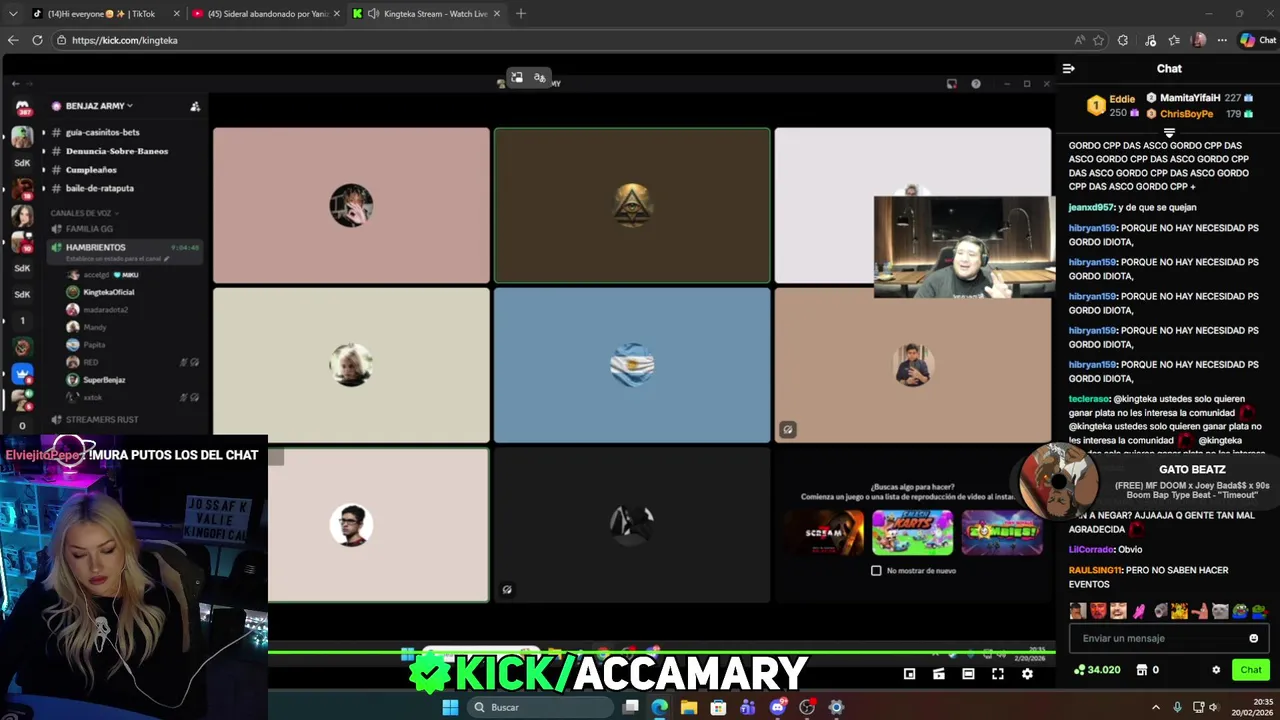Open Kick player settings gear

(x=1027, y=674)
